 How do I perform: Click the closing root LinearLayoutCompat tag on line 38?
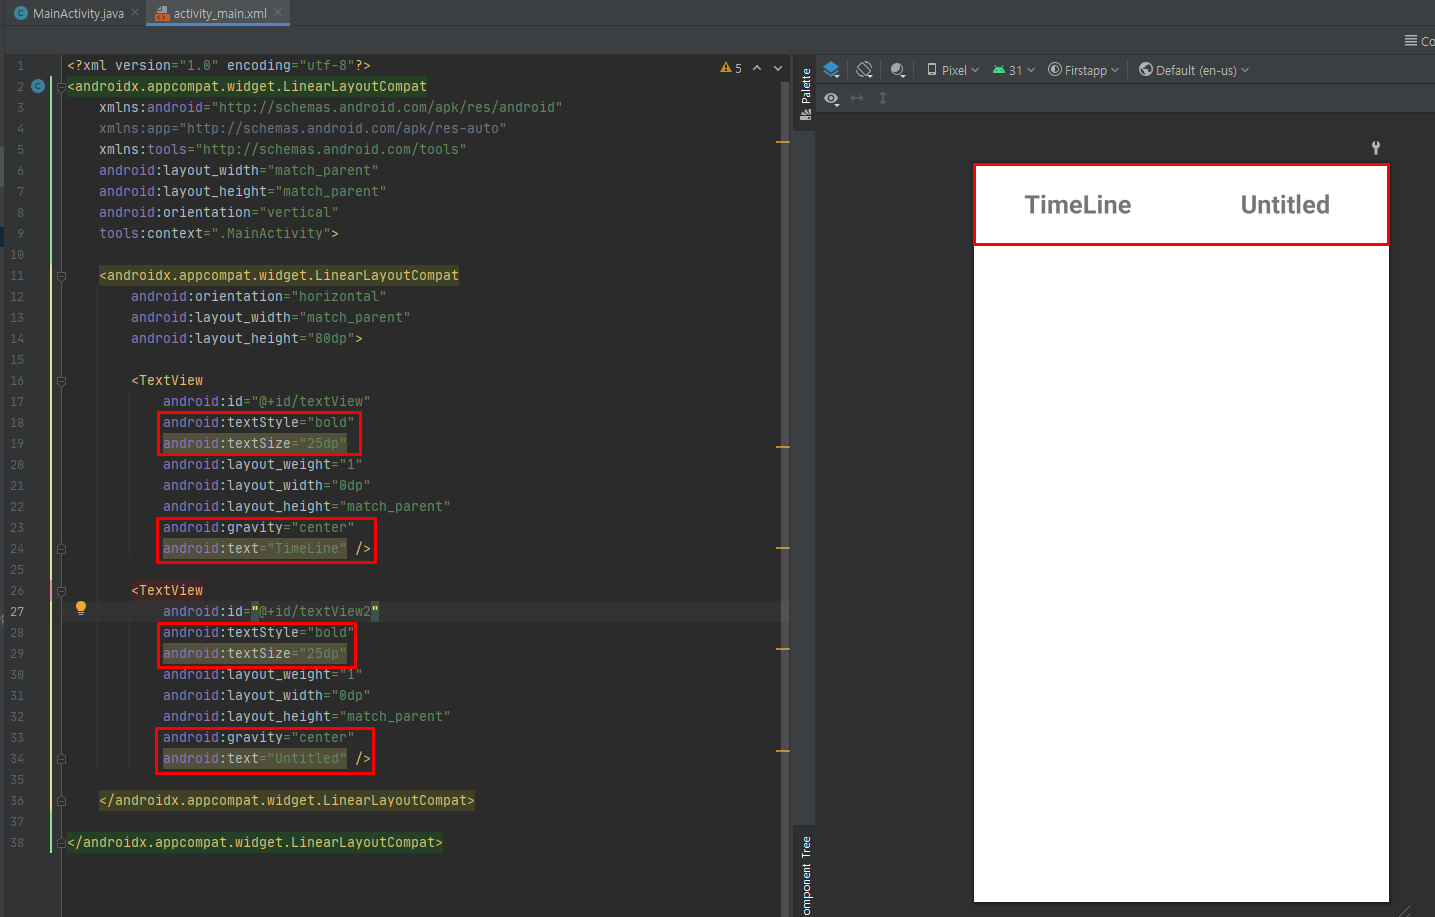click(x=254, y=842)
